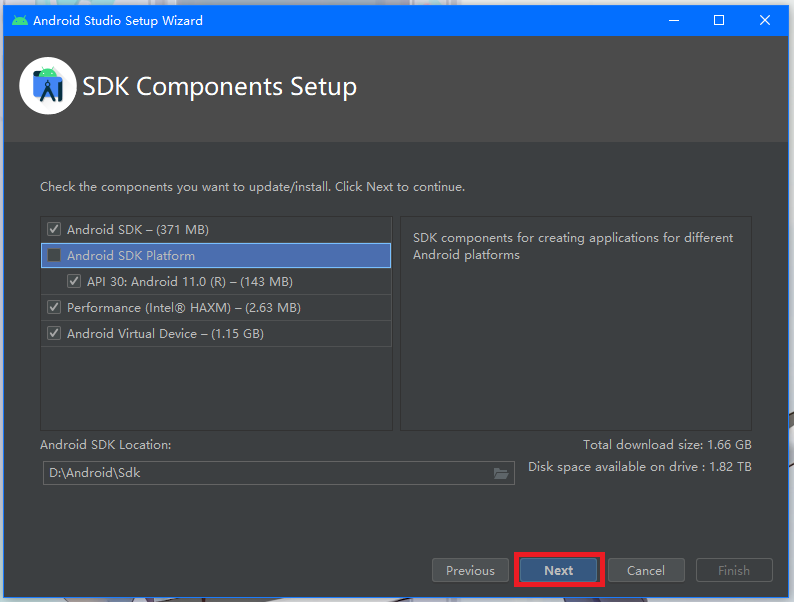Image resolution: width=794 pixels, height=602 pixels.
Task: Click the Android Studio logo beside SDK Components Setup
Action: click(x=48, y=86)
